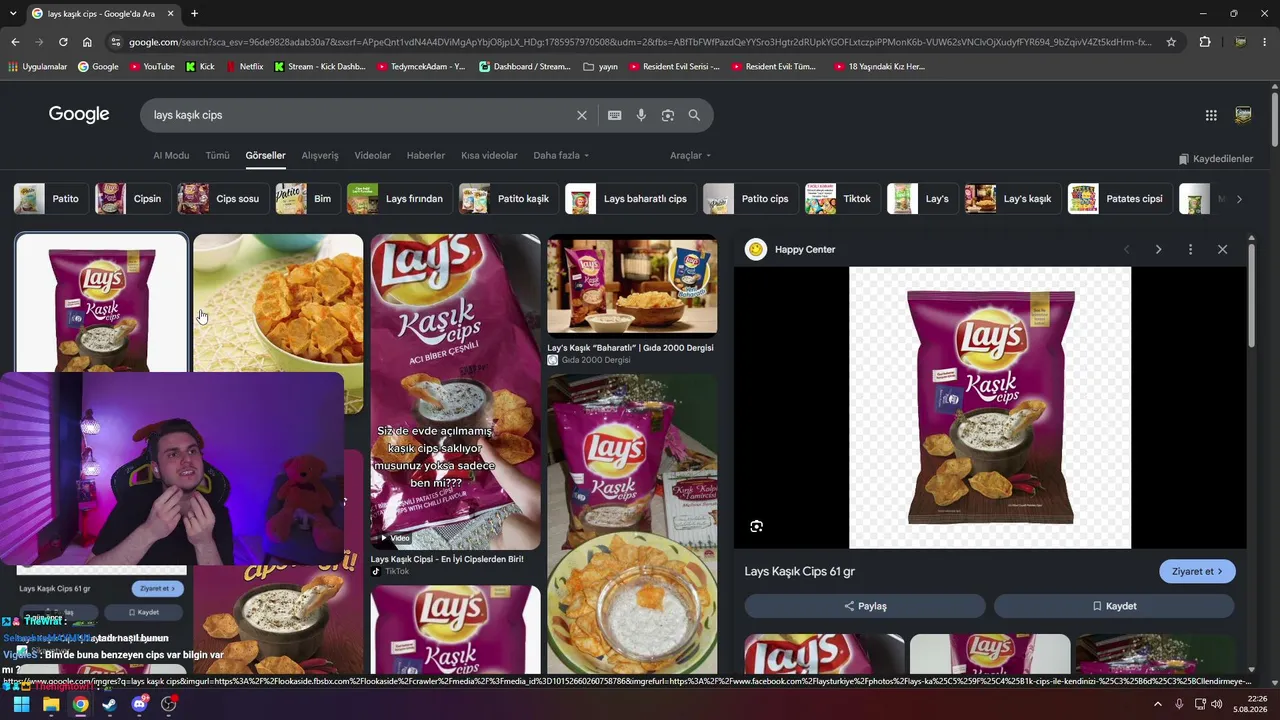Show previous image in preview panel
The height and width of the screenshot is (720, 1280).
[x=1127, y=249]
